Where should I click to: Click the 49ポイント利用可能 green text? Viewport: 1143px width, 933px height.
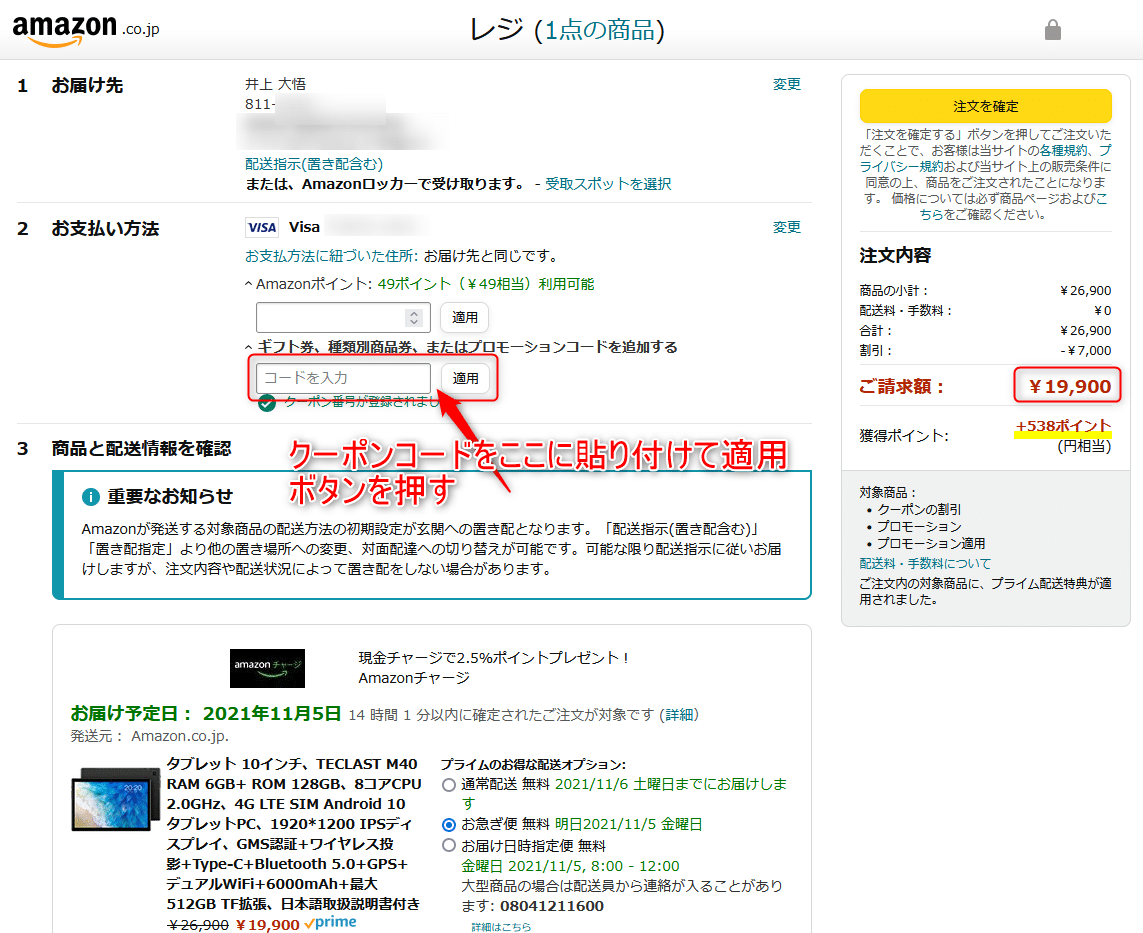coord(485,284)
